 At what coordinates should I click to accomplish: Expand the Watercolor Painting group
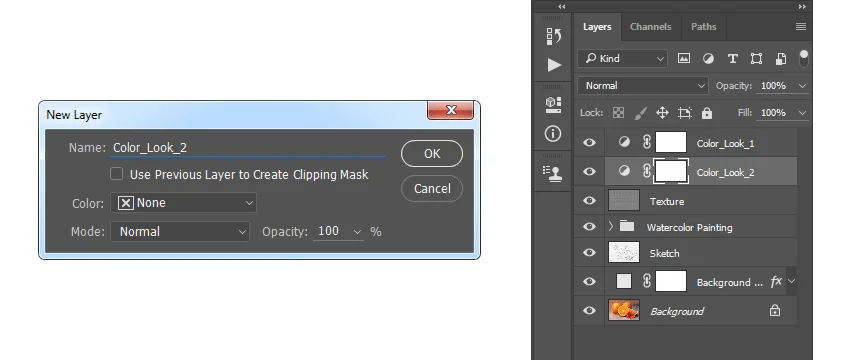611,227
